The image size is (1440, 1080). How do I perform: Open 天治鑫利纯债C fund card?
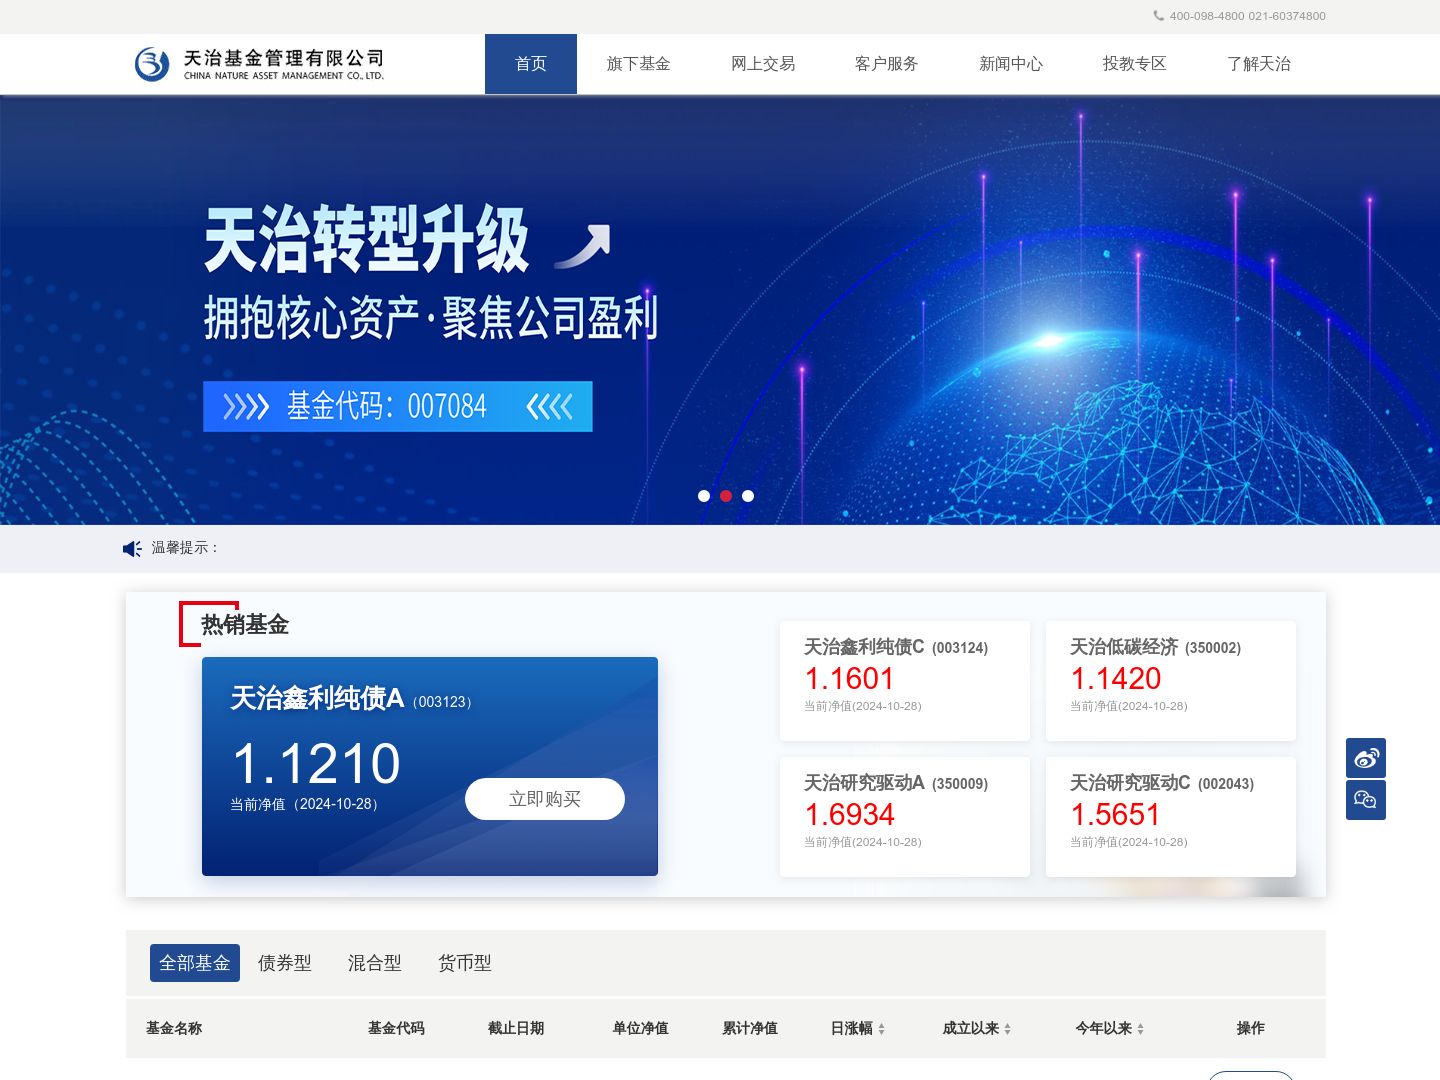click(x=905, y=681)
